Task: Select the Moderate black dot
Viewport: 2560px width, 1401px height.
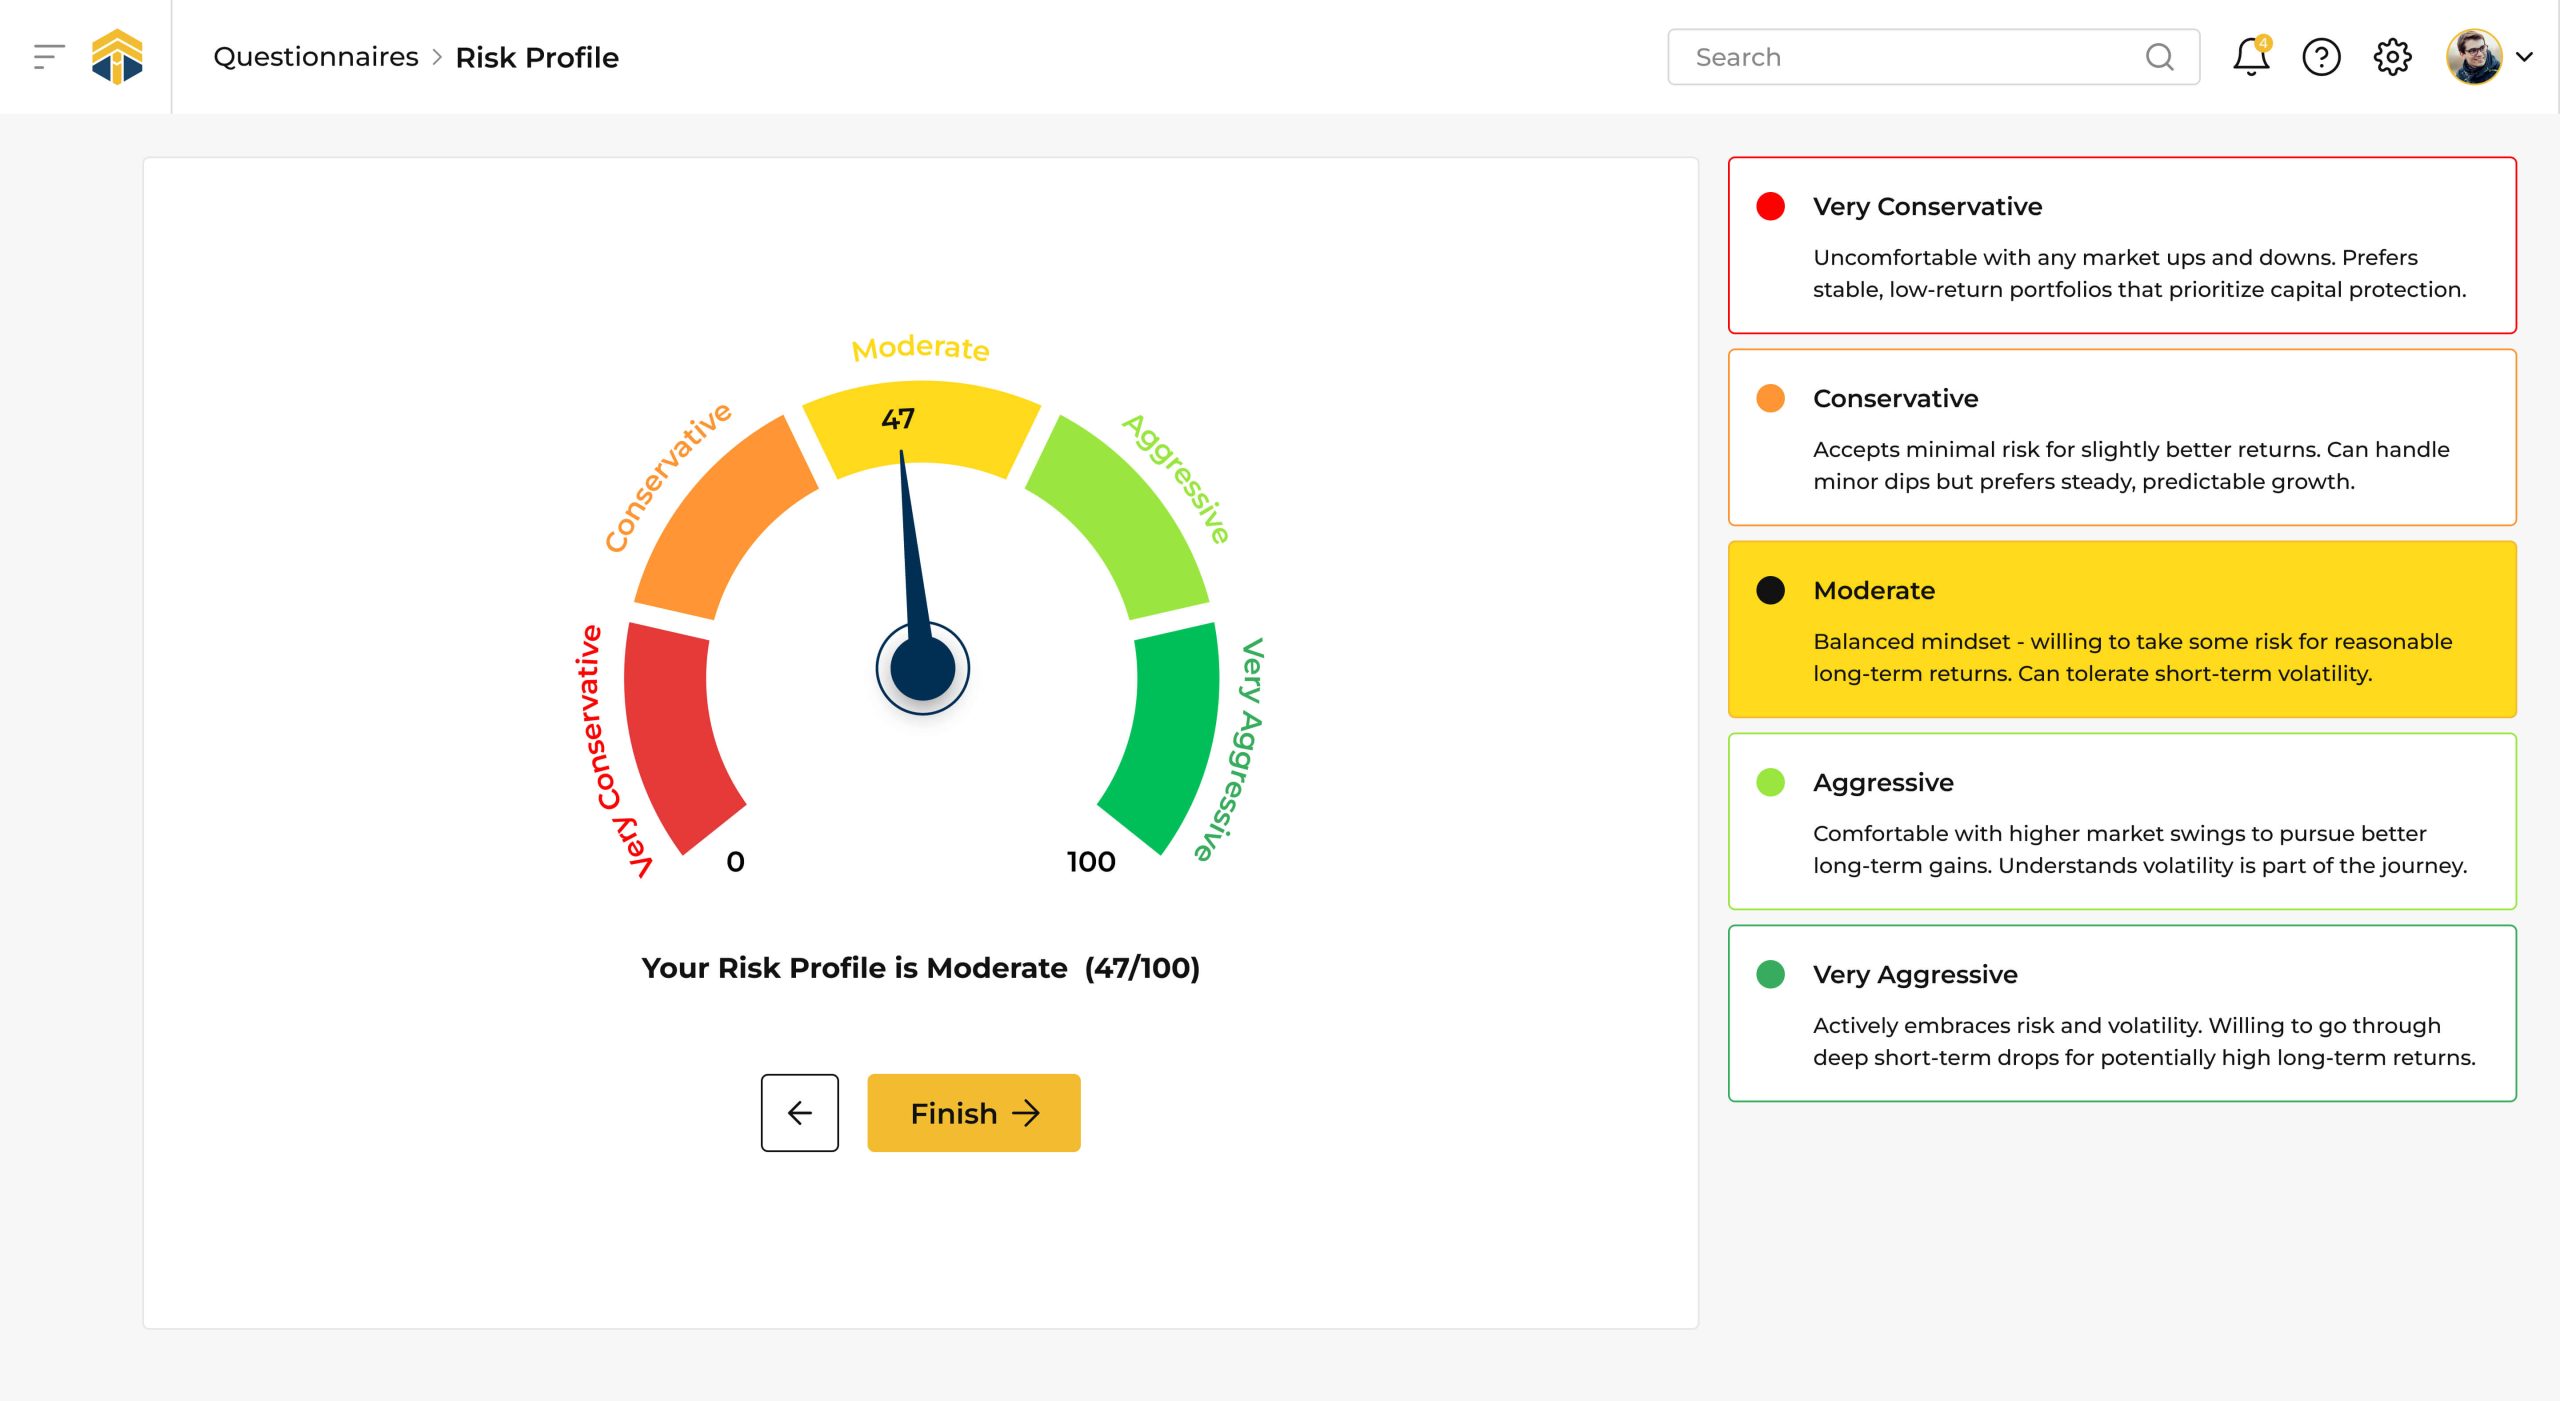Action: pyautogui.click(x=1770, y=591)
